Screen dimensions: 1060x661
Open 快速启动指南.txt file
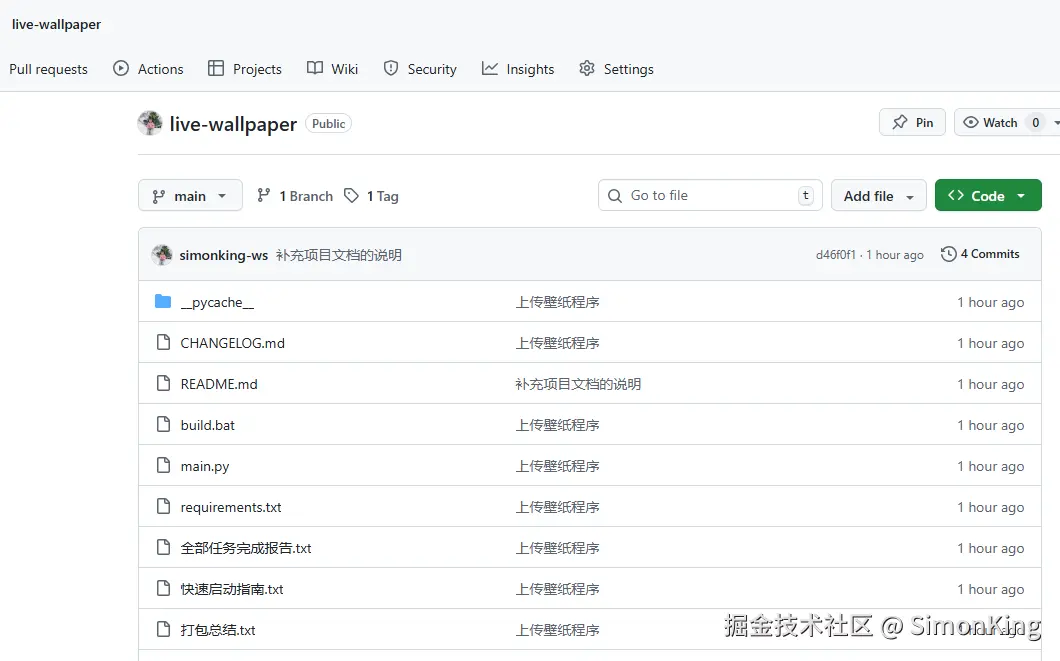[x=232, y=589]
